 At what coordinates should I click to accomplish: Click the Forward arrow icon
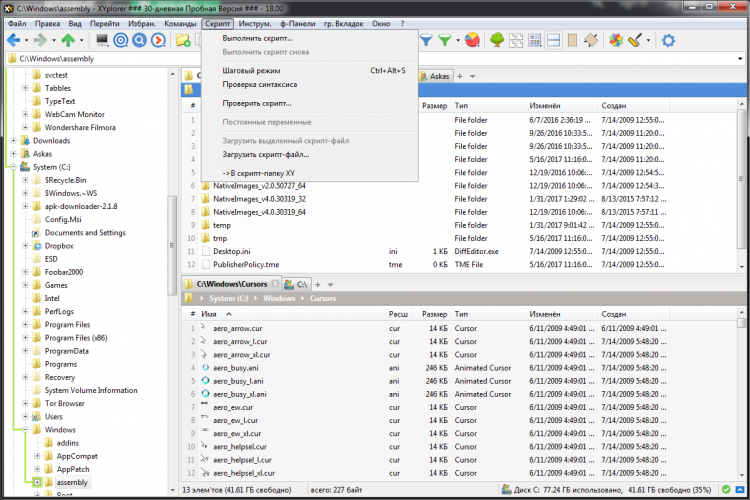[41, 40]
